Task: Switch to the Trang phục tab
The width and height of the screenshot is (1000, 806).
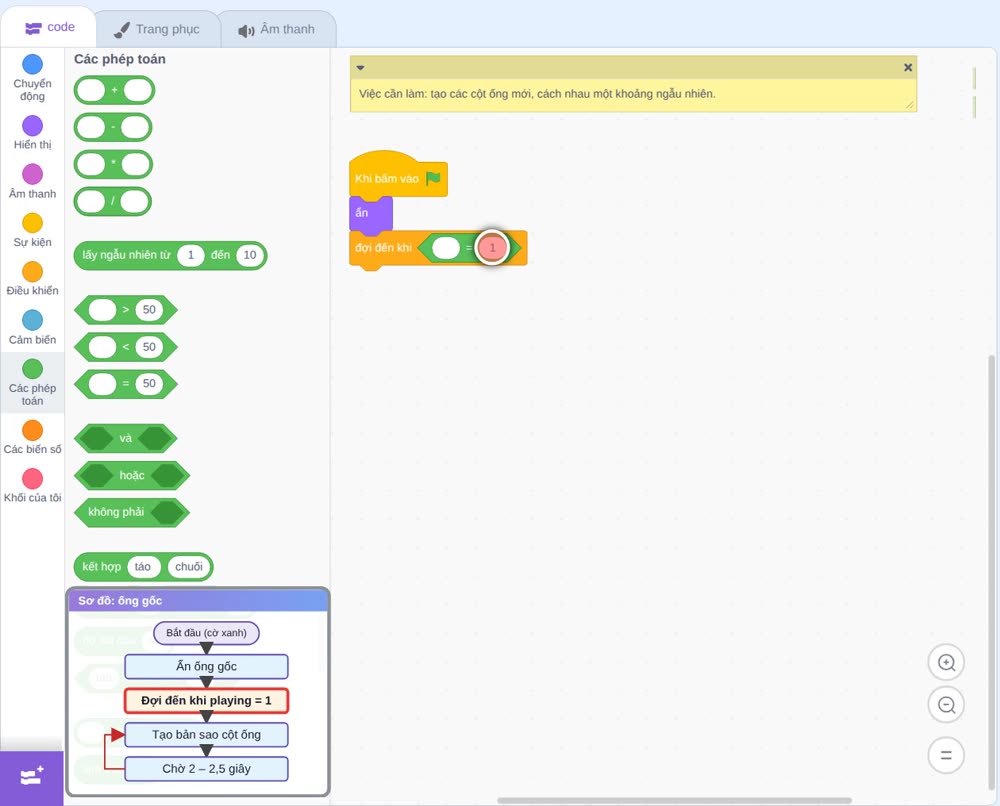Action: [x=157, y=29]
